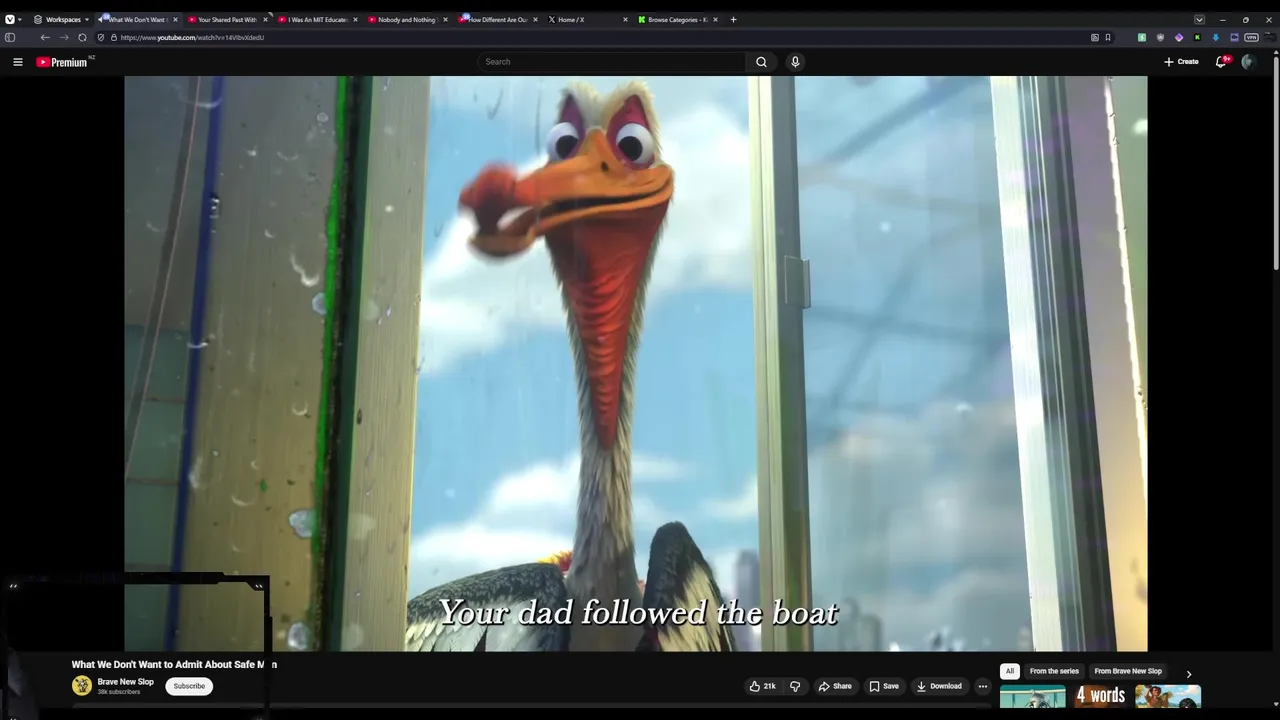
Task: Open the tracker blocker shield icon
Action: point(101,37)
